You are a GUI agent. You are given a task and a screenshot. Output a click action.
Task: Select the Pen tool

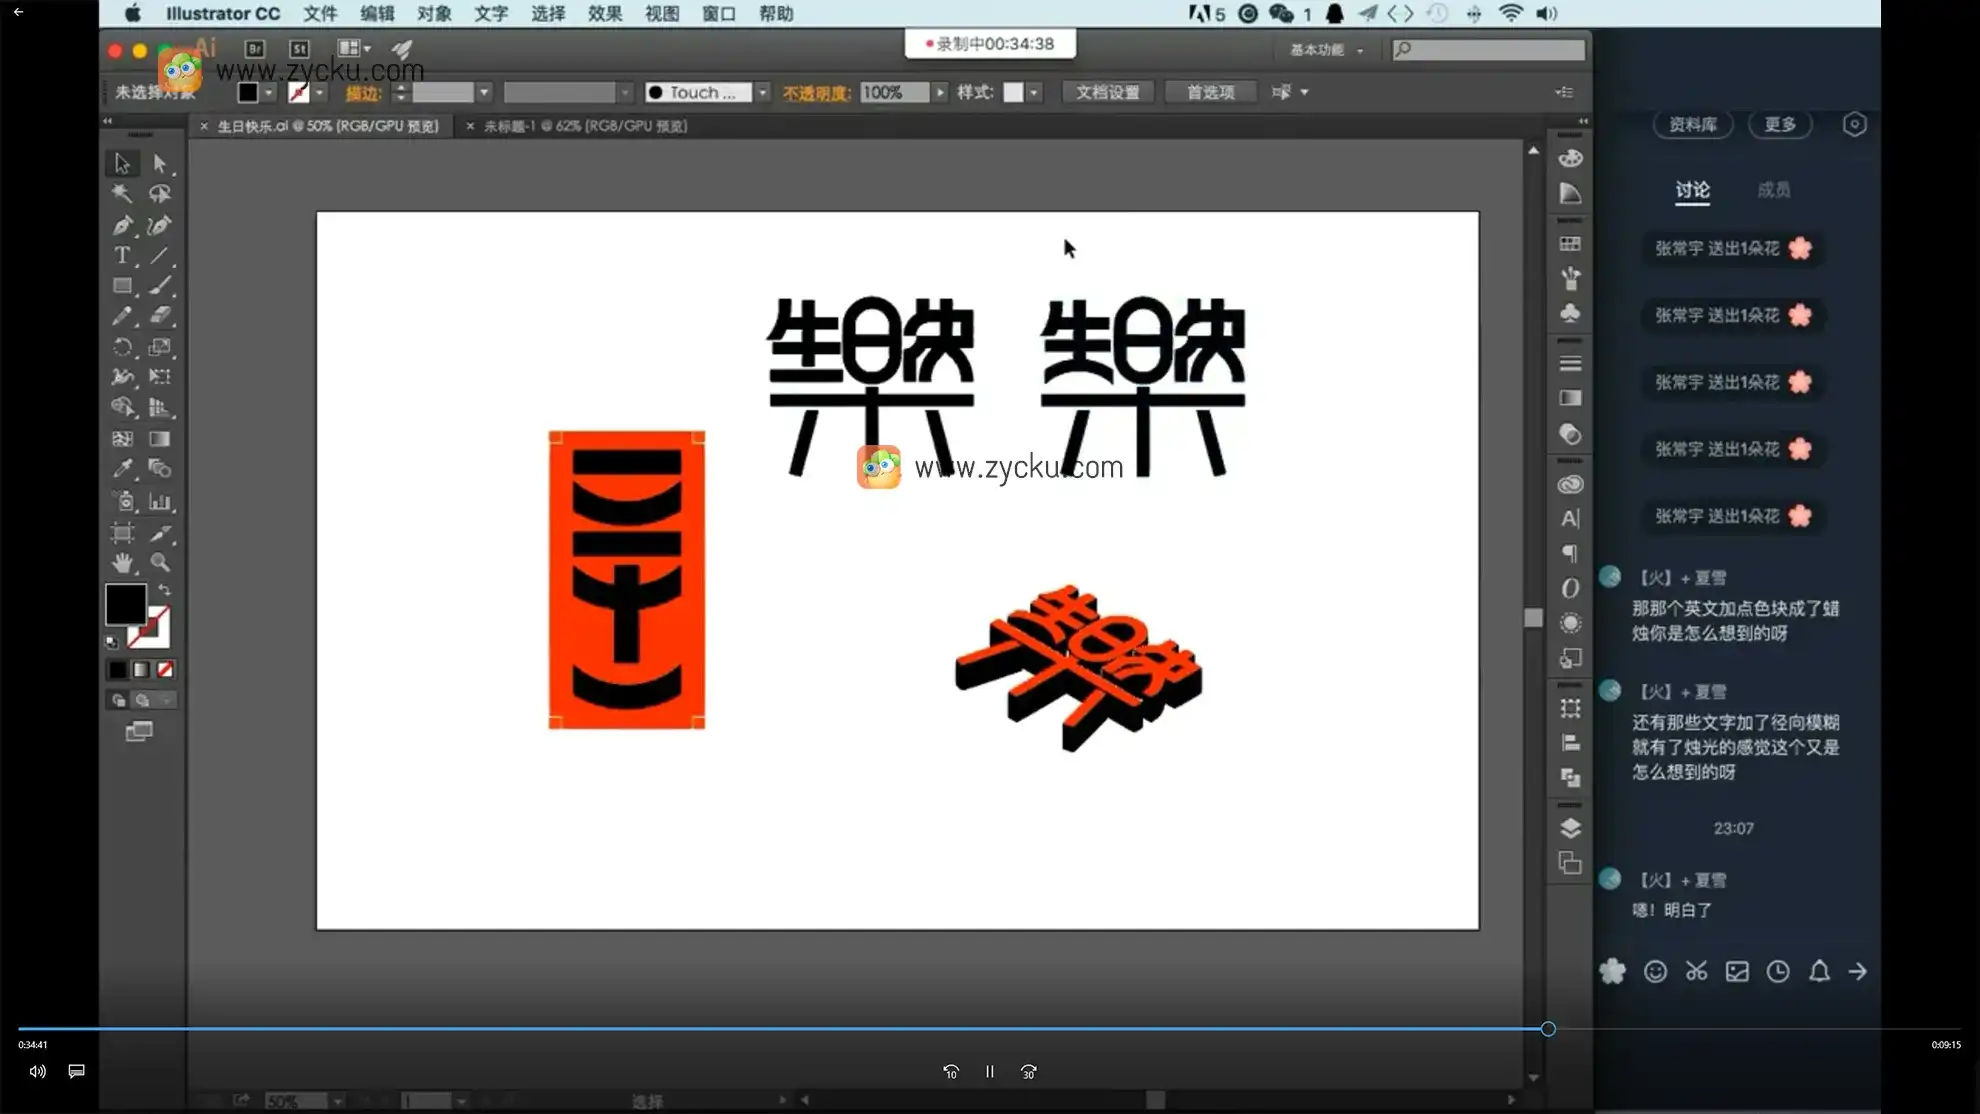122,225
